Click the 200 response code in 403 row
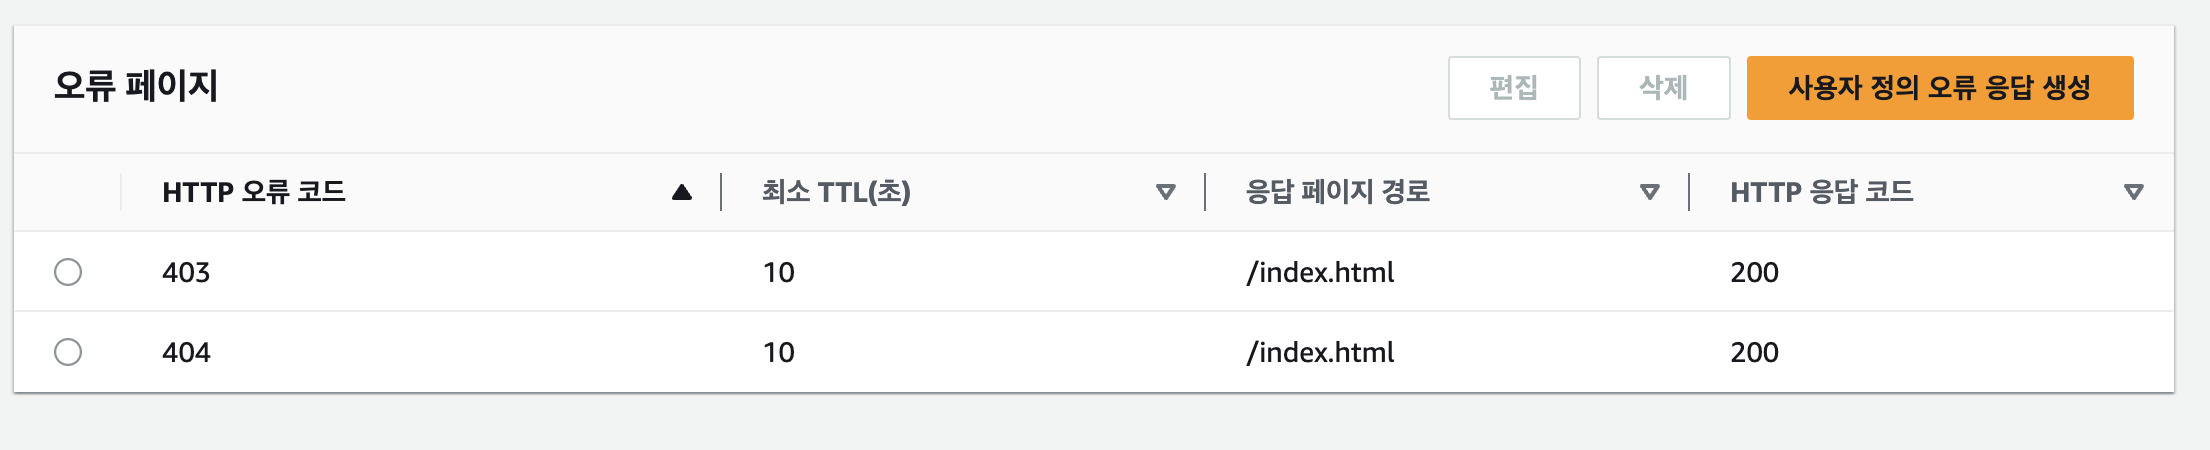Viewport: 2210px width, 450px height. click(x=1754, y=272)
